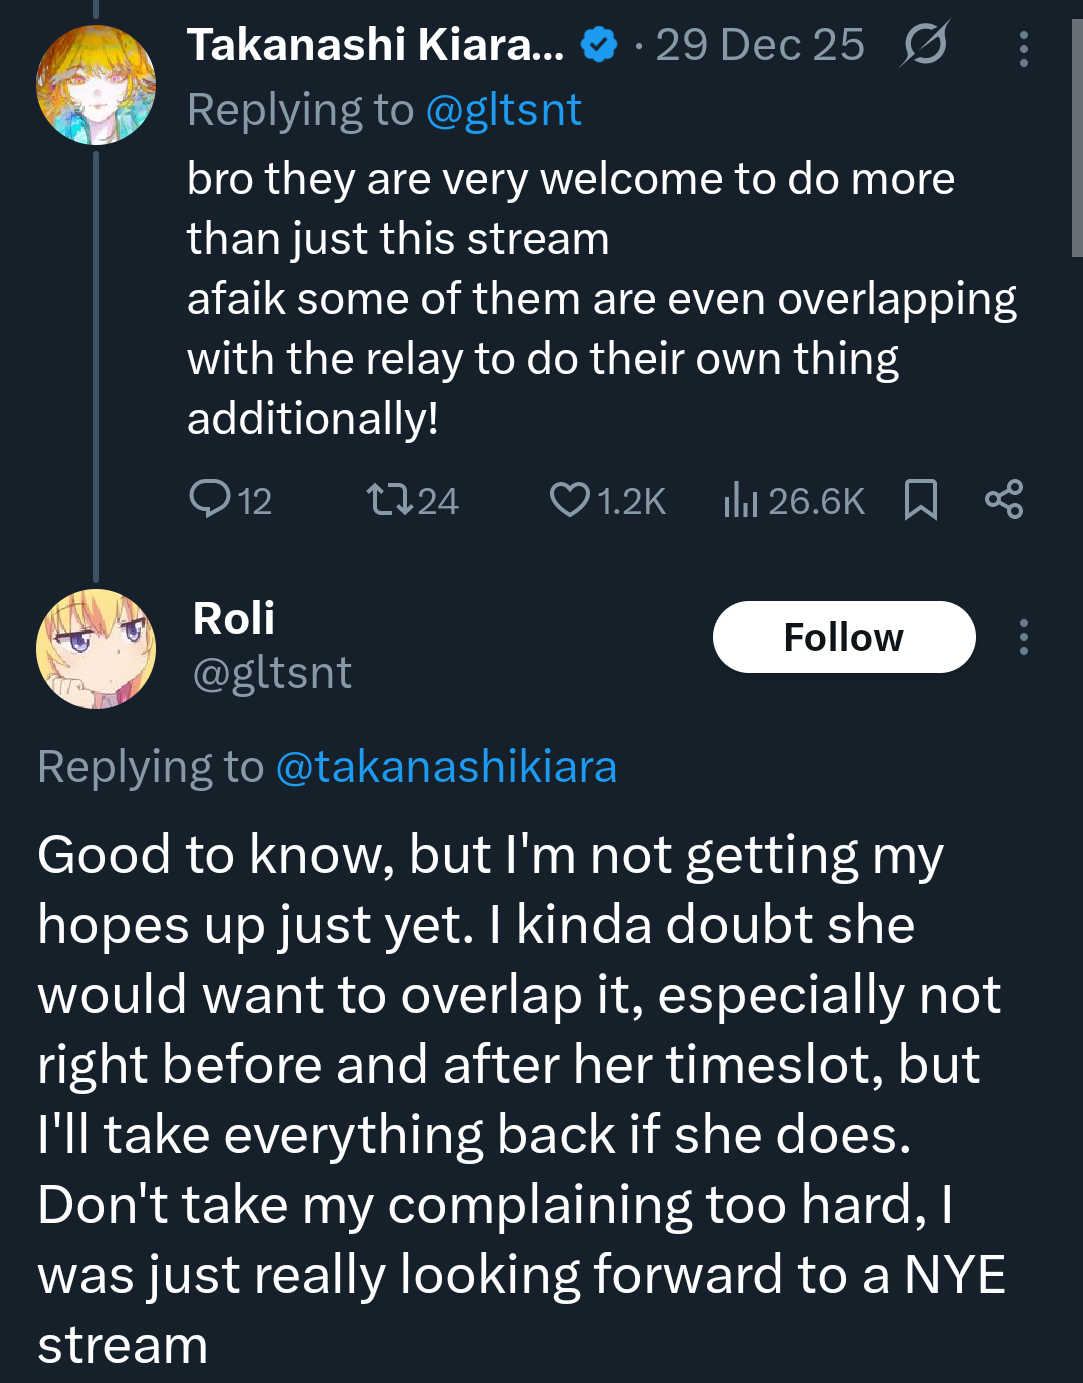This screenshot has height=1383, width=1083.
Task: Open Takanashi Kiara's profile picture
Action: (x=96, y=86)
